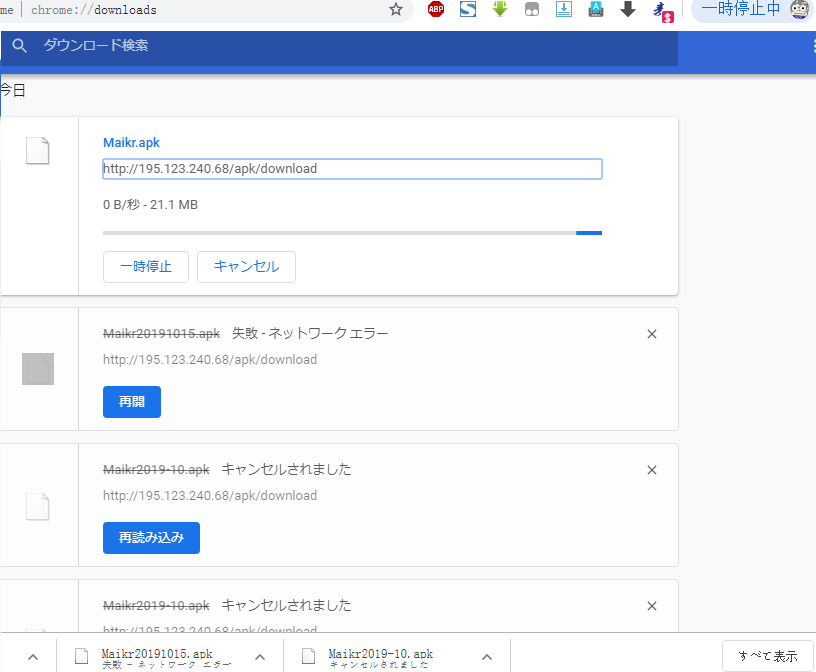Show all downloads with すべて表示
The width and height of the screenshot is (816, 672).
tap(768, 656)
